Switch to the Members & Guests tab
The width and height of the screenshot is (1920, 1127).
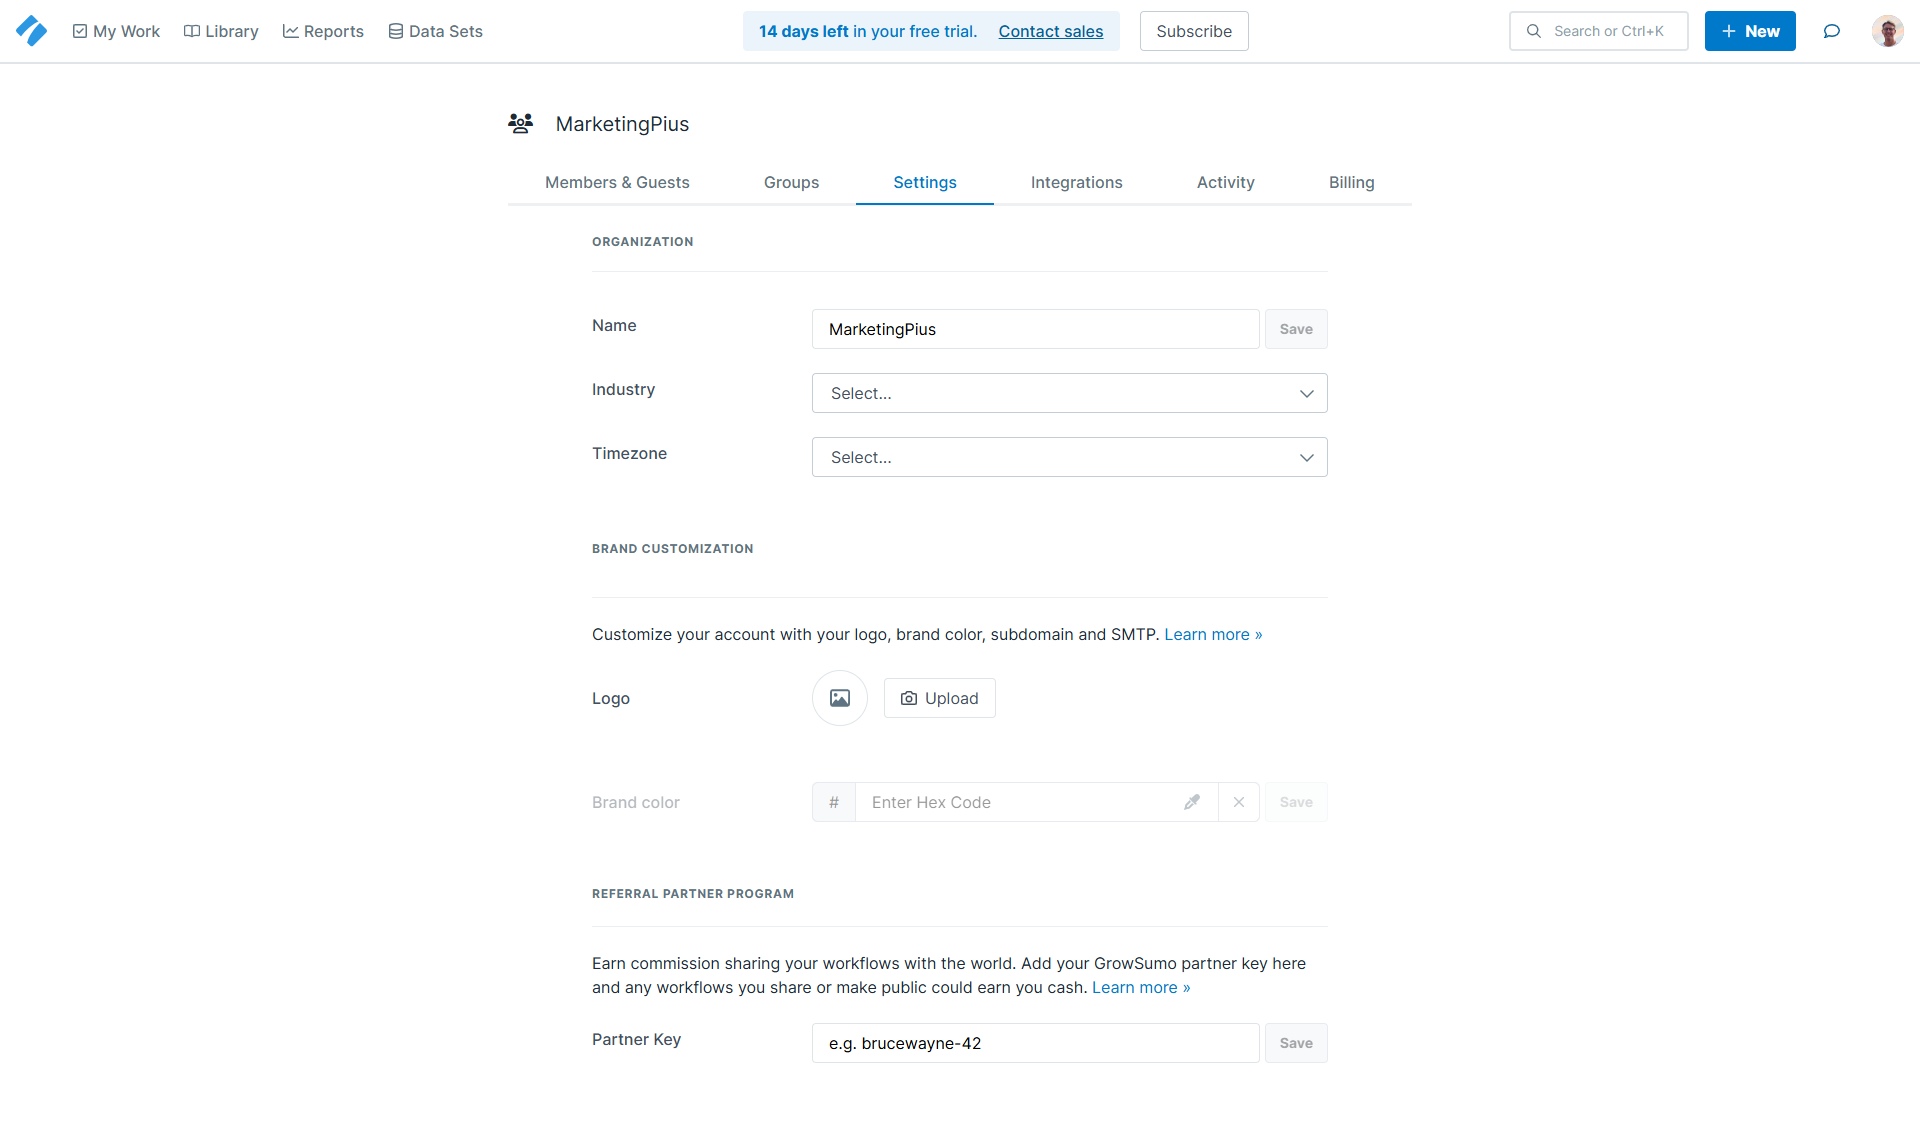617,182
